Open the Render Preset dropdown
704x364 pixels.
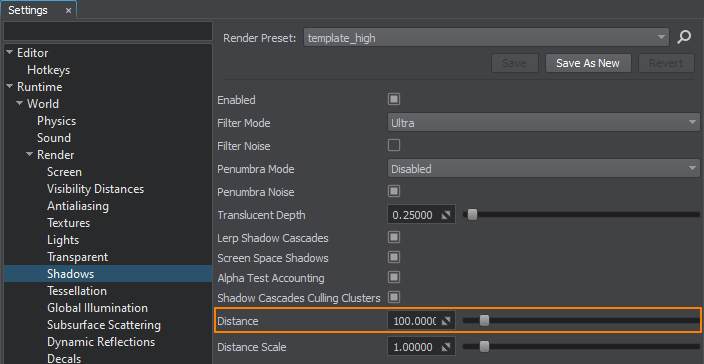(x=486, y=38)
